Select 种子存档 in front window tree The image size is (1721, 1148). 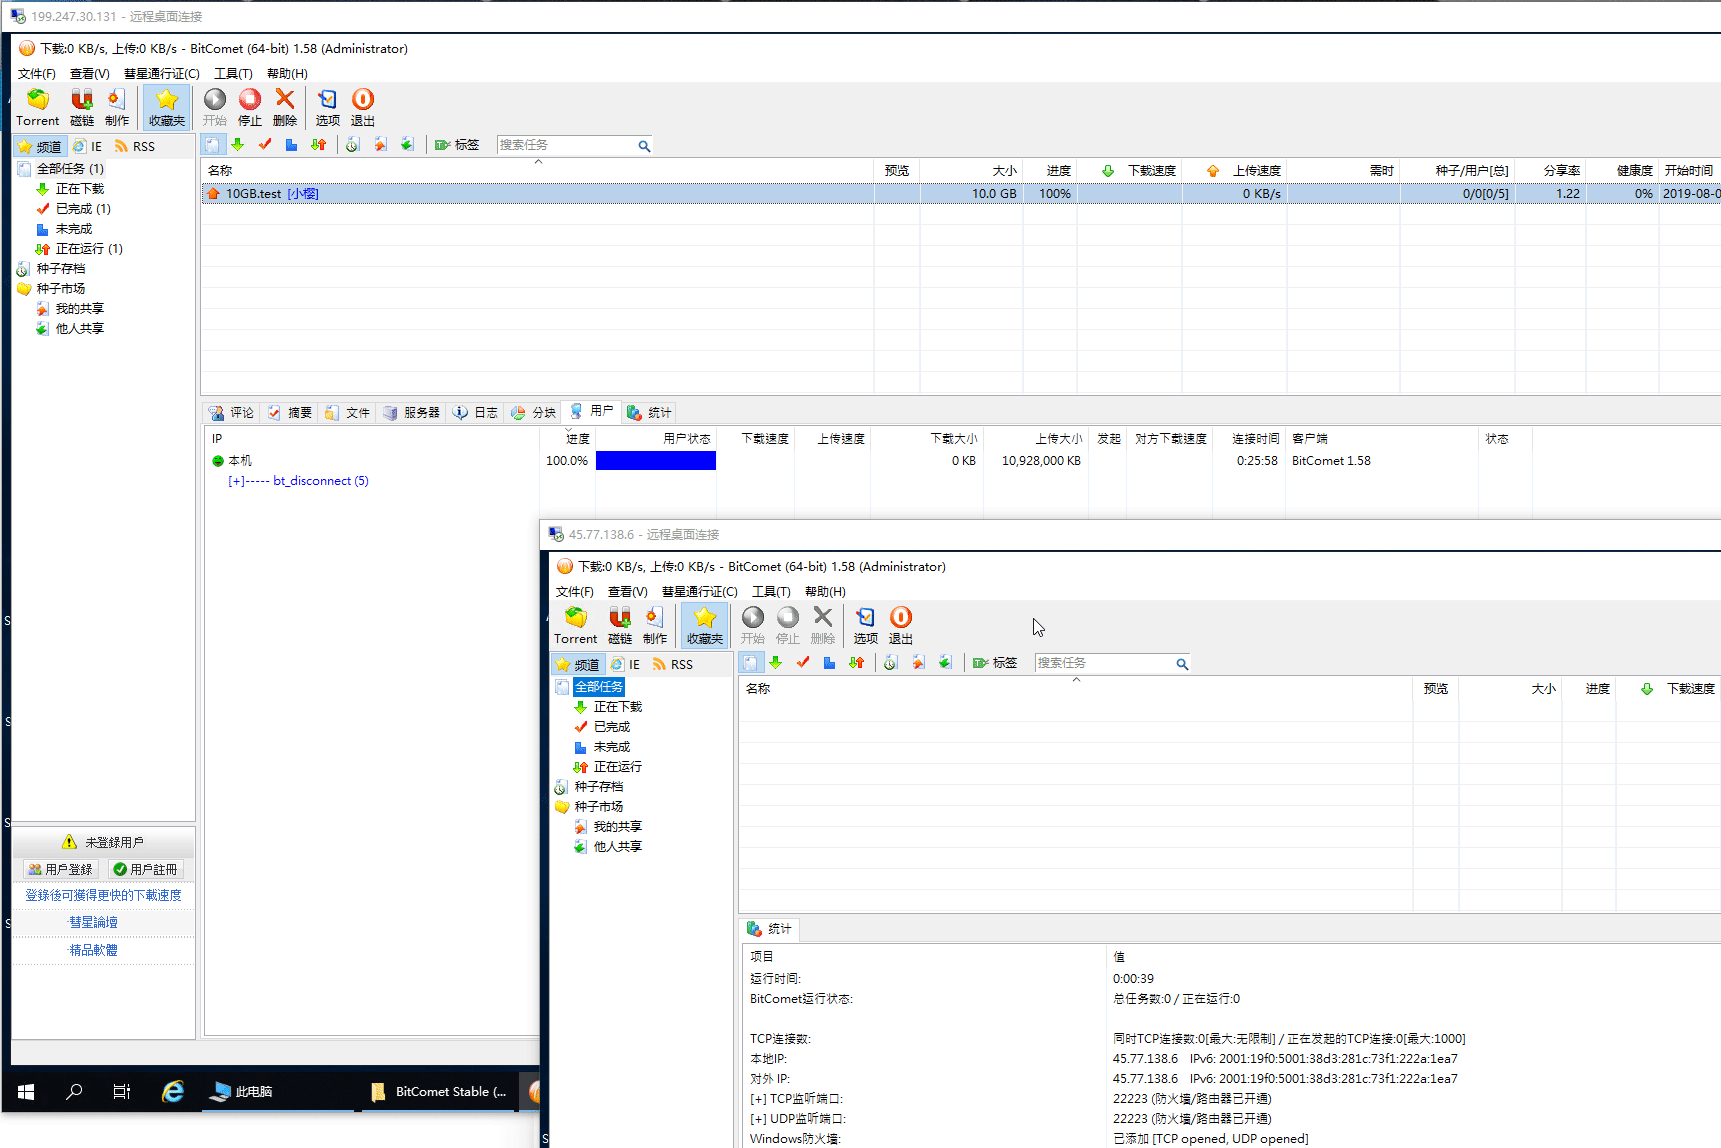(599, 787)
